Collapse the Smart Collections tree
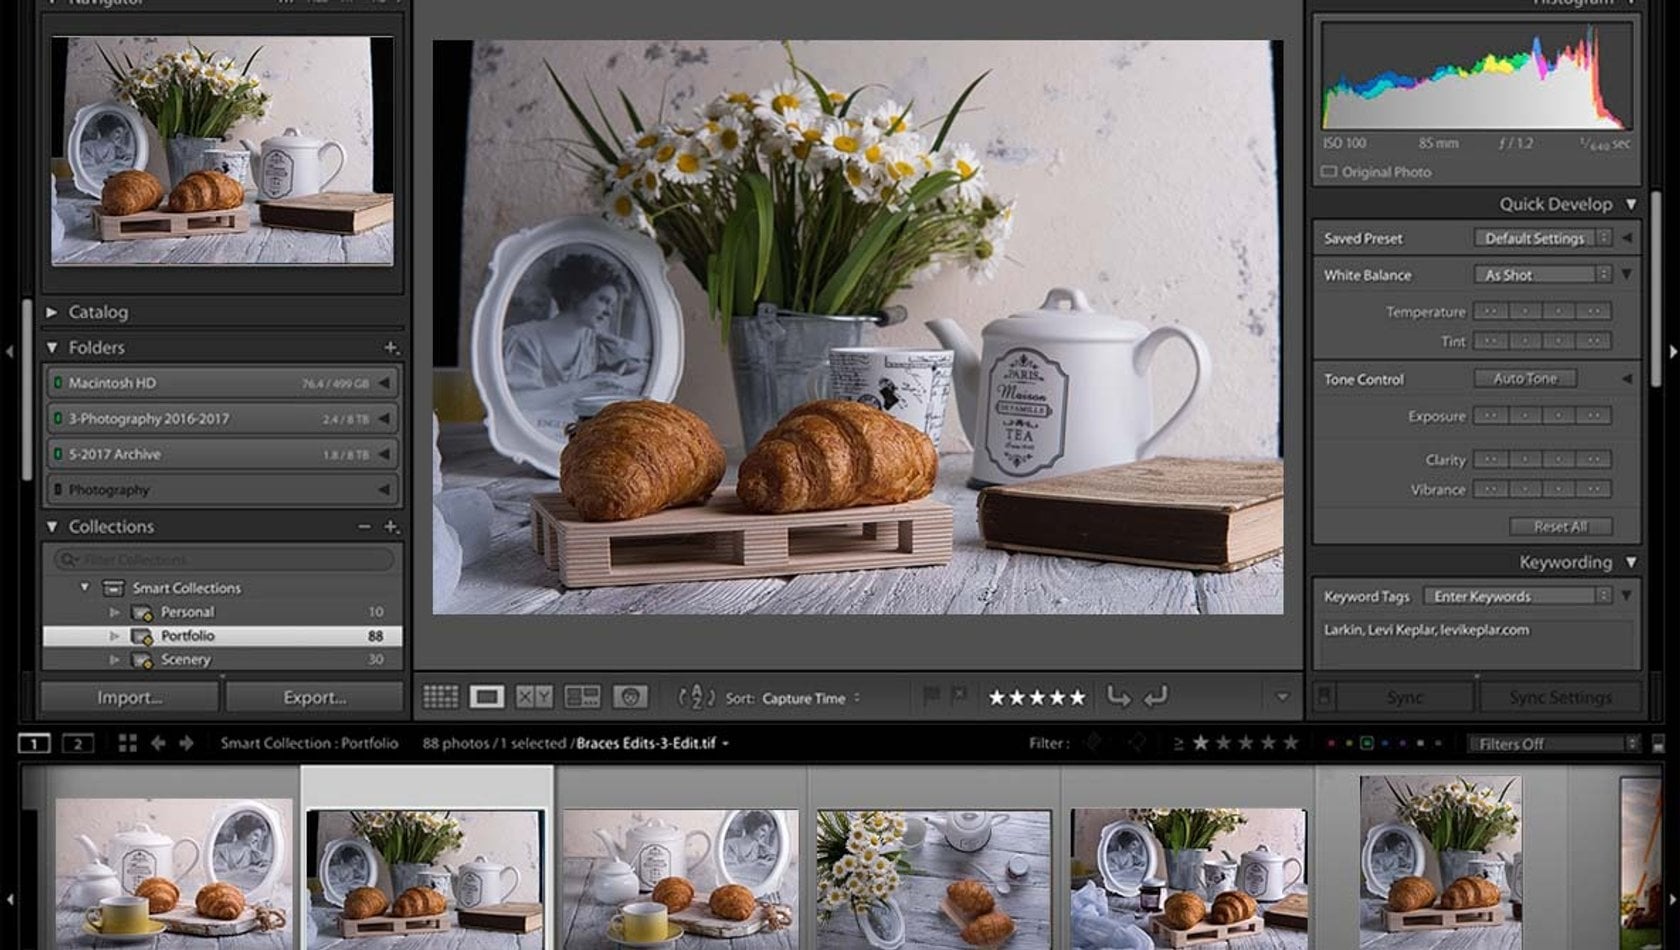This screenshot has height=950, width=1680. click(x=85, y=588)
